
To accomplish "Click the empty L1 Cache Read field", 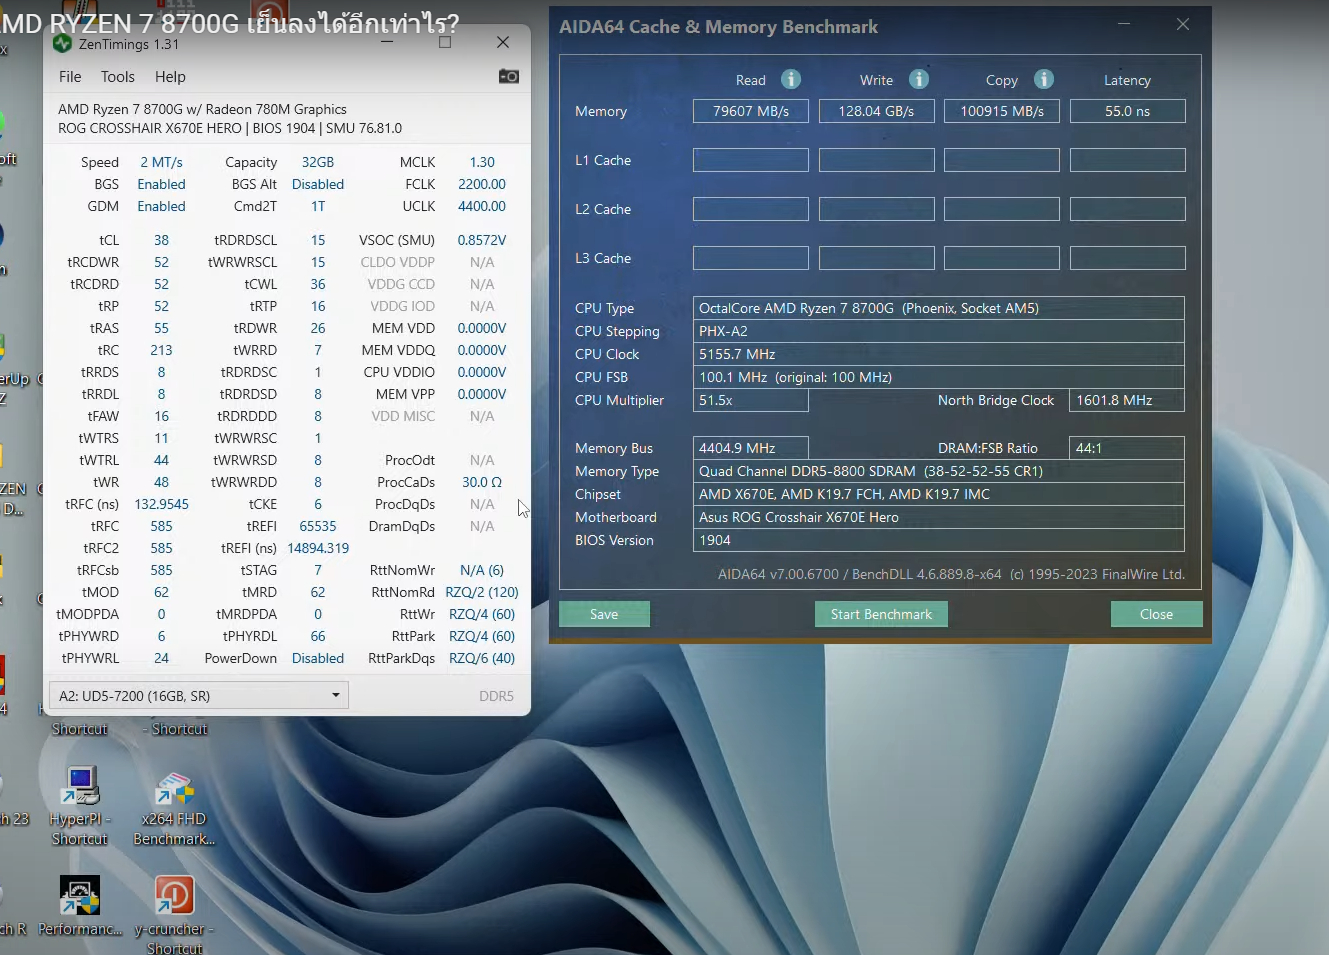I will pyautogui.click(x=751, y=160).
